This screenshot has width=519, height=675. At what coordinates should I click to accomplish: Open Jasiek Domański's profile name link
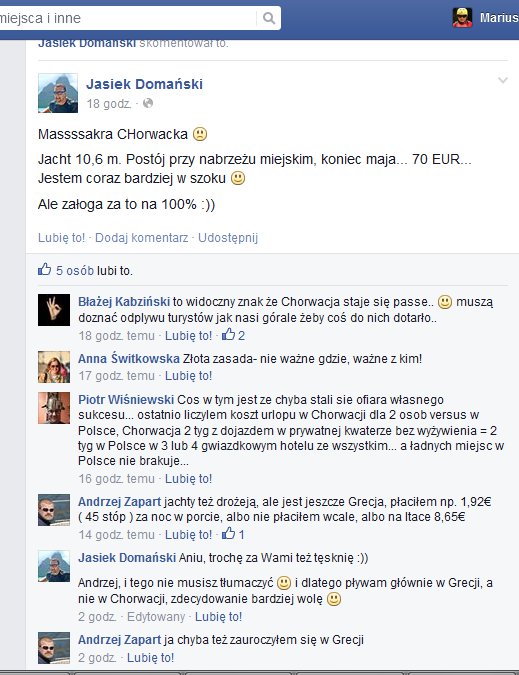pyautogui.click(x=145, y=84)
